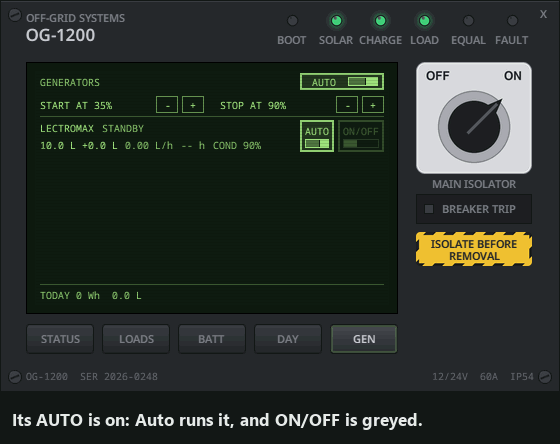Select the GEN tab
Viewport: 560px width, 444px height.
coord(364,339)
